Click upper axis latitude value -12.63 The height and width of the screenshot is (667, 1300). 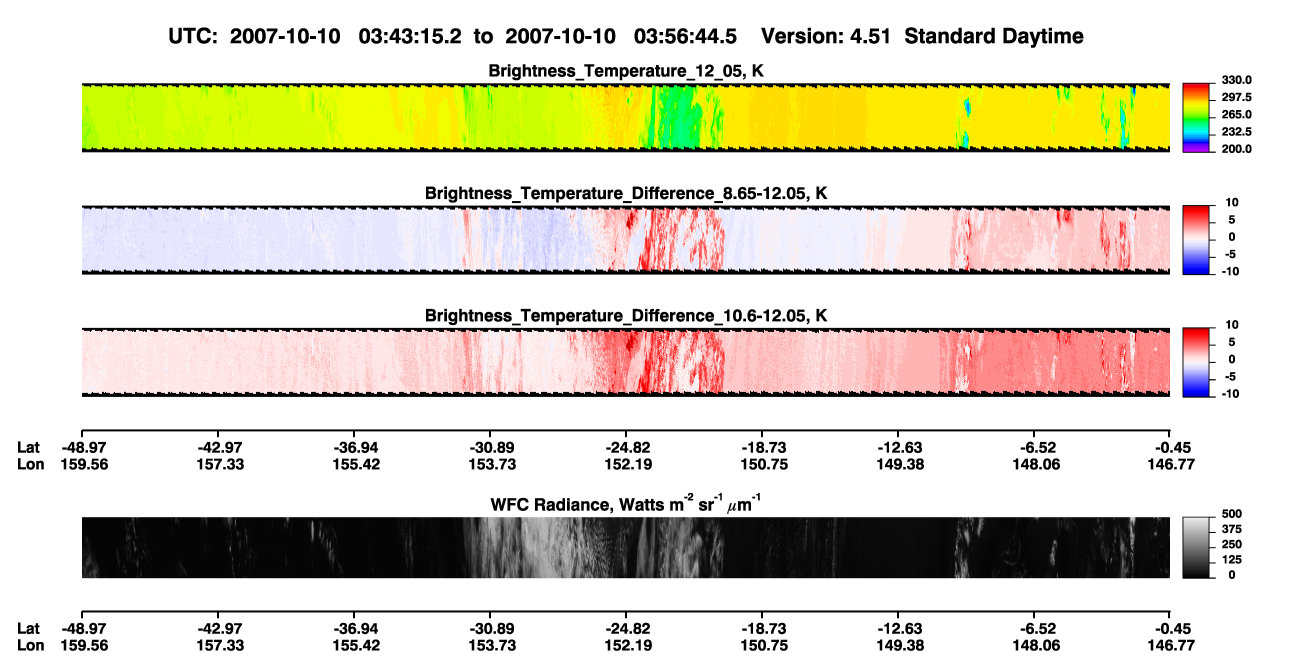click(x=898, y=447)
